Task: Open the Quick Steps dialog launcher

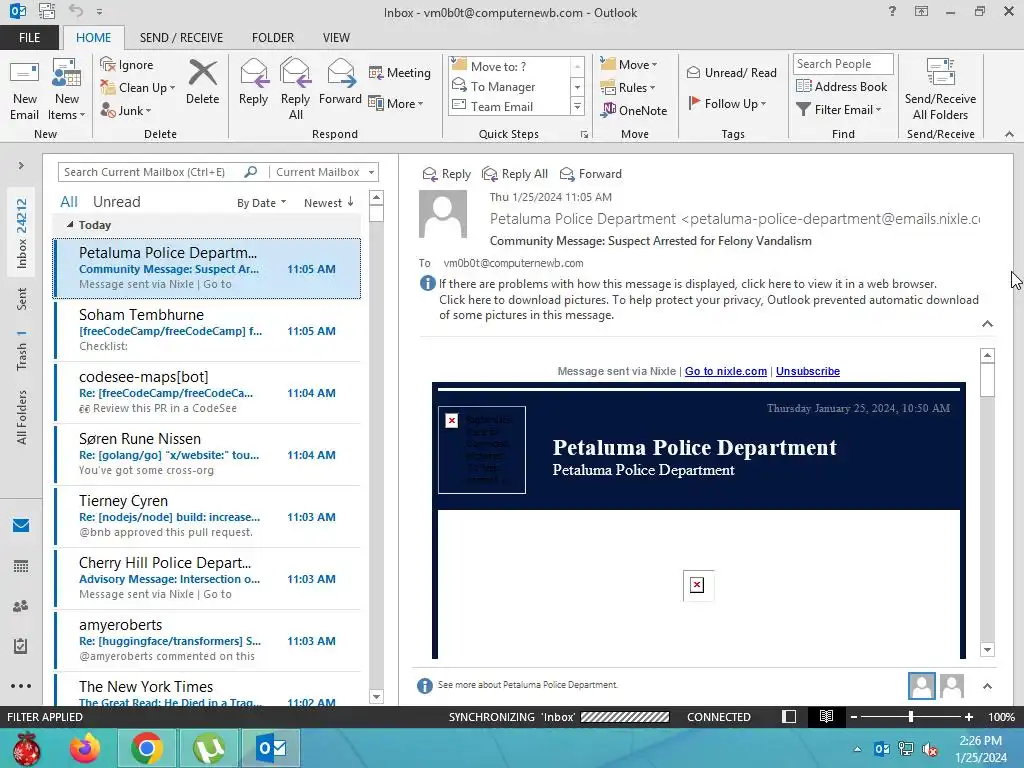Action: pyautogui.click(x=584, y=135)
